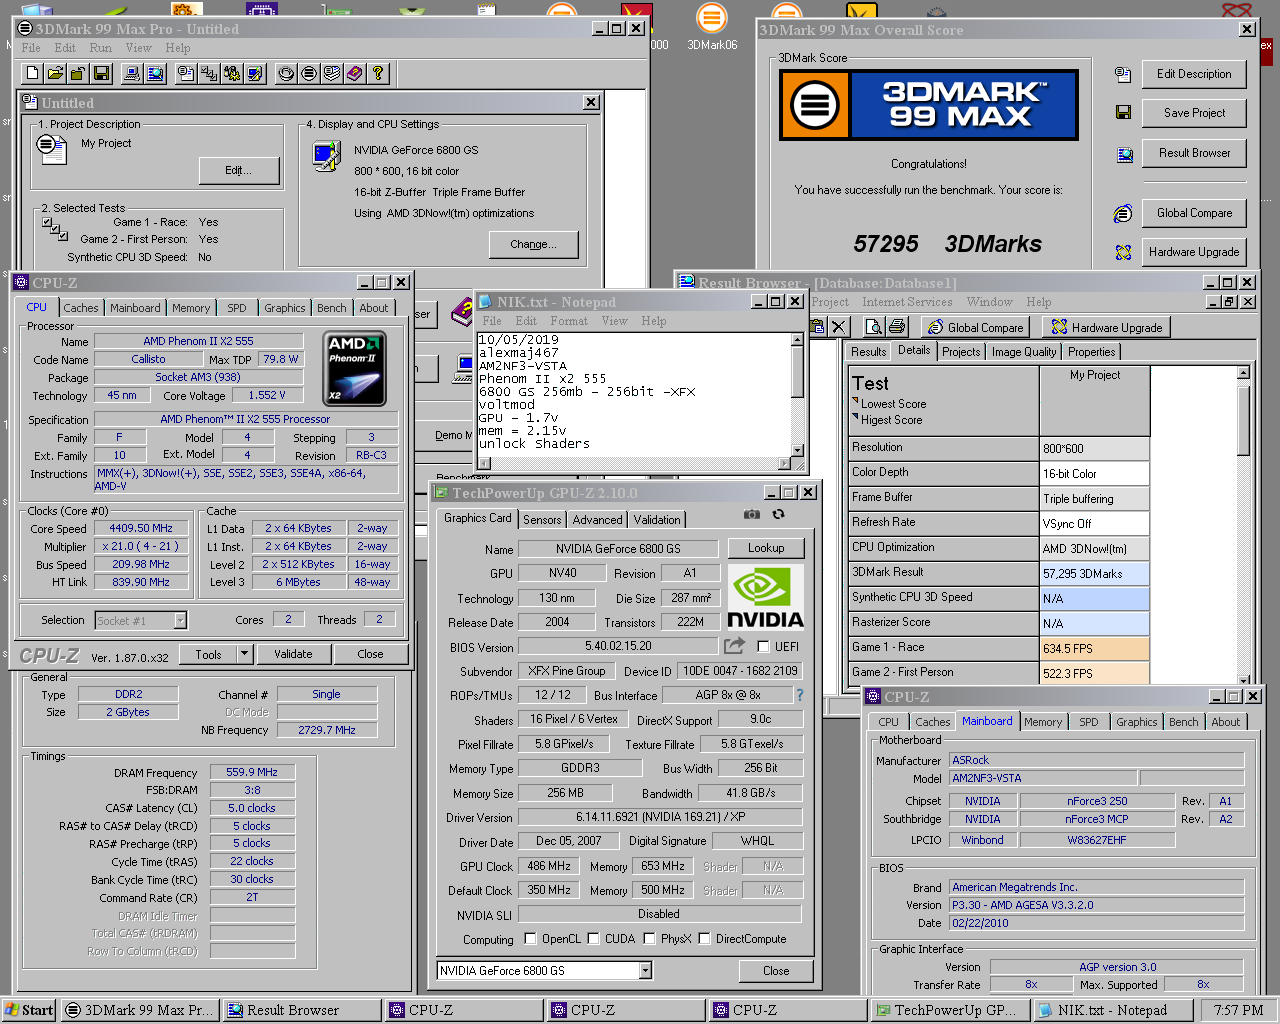Screen dimensions: 1280x1024
Task: Open the 3DMark06 desktop shortcut
Action: (x=712, y=28)
